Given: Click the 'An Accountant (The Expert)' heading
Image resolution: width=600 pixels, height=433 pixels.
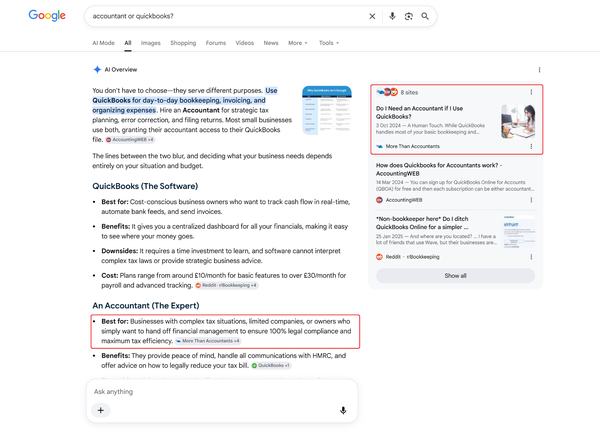Looking at the screenshot, I should (x=146, y=306).
